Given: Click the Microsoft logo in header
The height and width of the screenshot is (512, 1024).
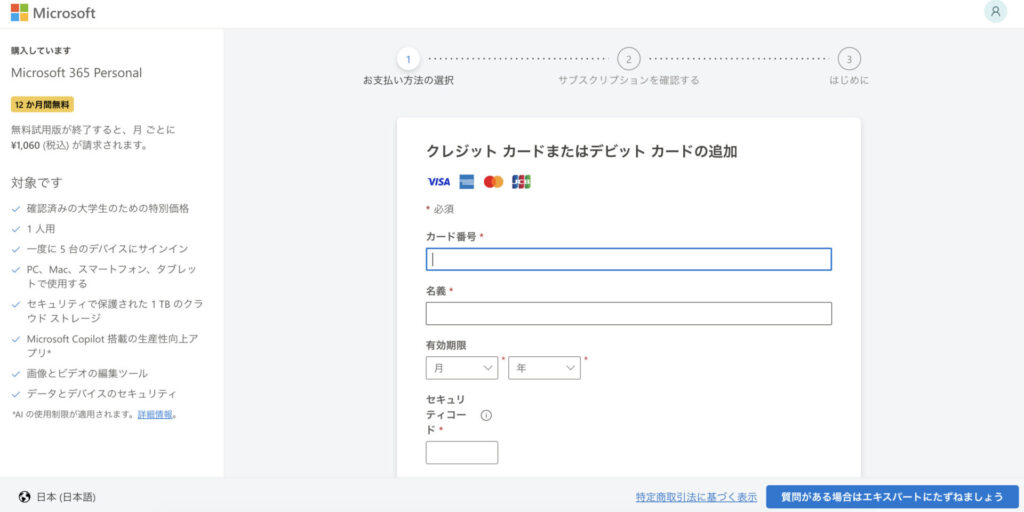Looking at the screenshot, I should pos(53,13).
